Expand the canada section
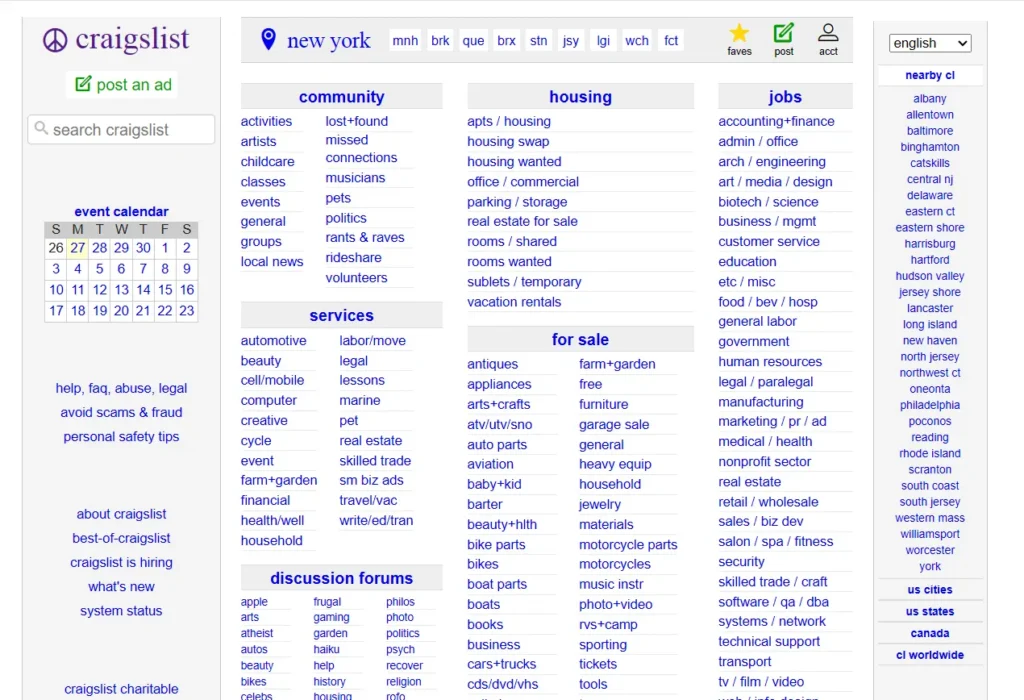1024x700 pixels. [x=930, y=633]
